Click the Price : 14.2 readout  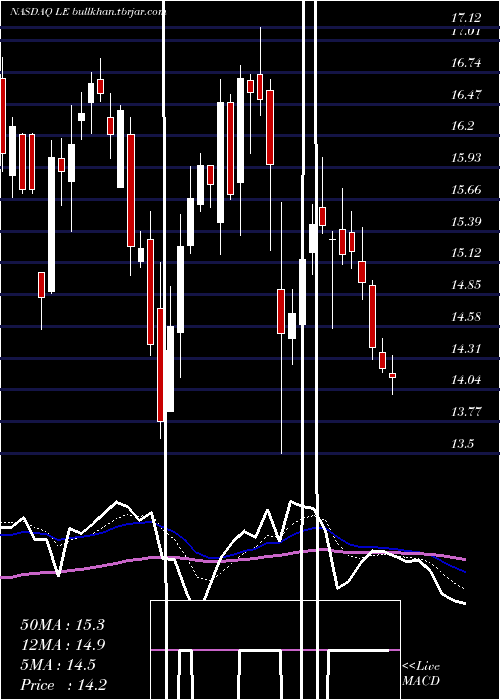click(x=63, y=685)
